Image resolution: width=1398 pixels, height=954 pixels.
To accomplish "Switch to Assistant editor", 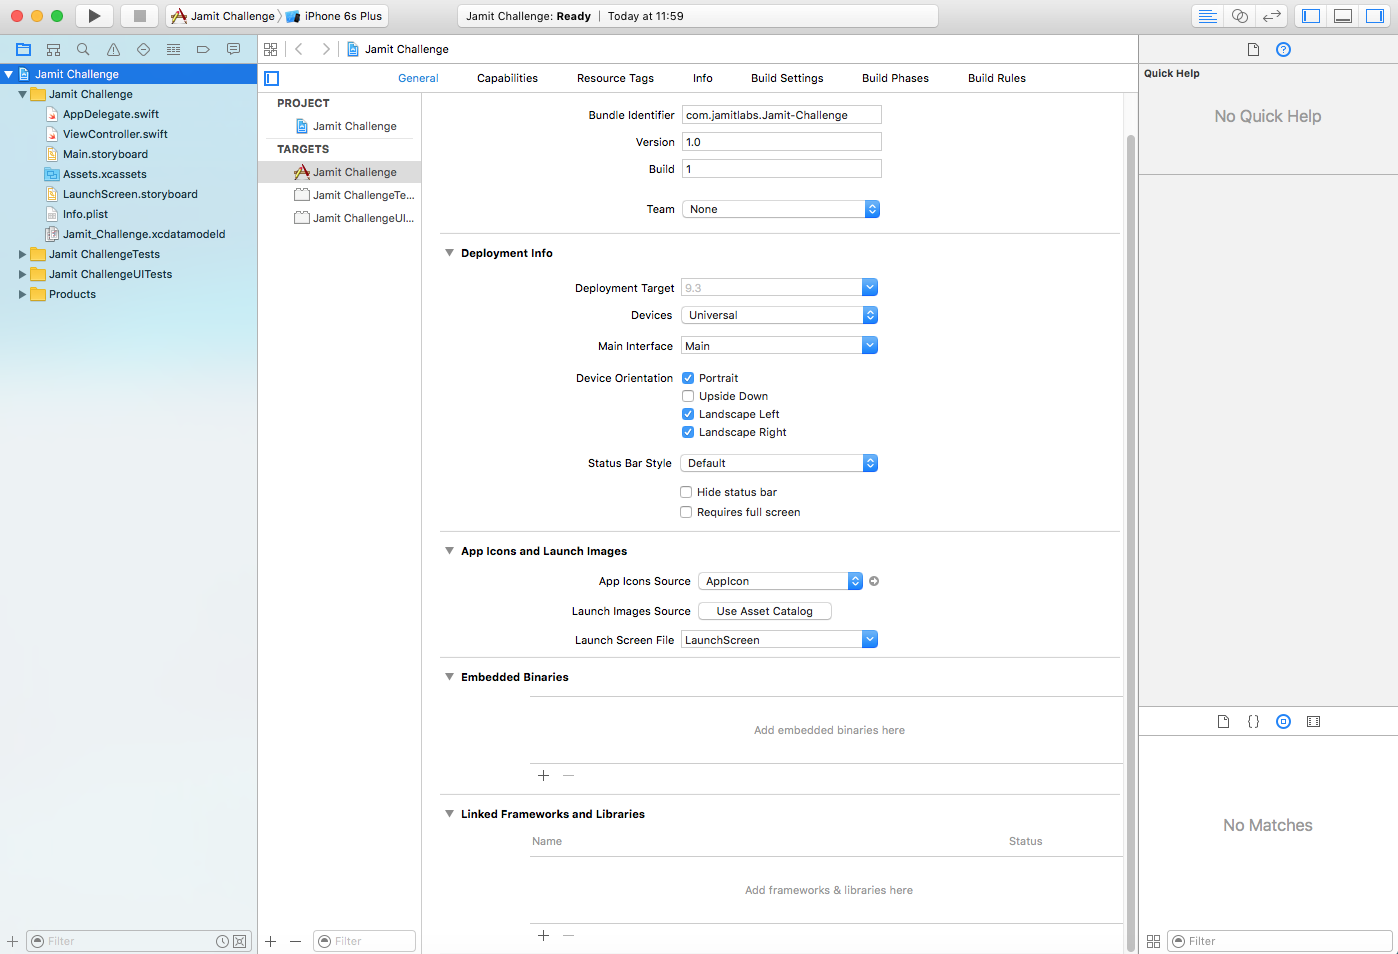I will click(x=1240, y=16).
